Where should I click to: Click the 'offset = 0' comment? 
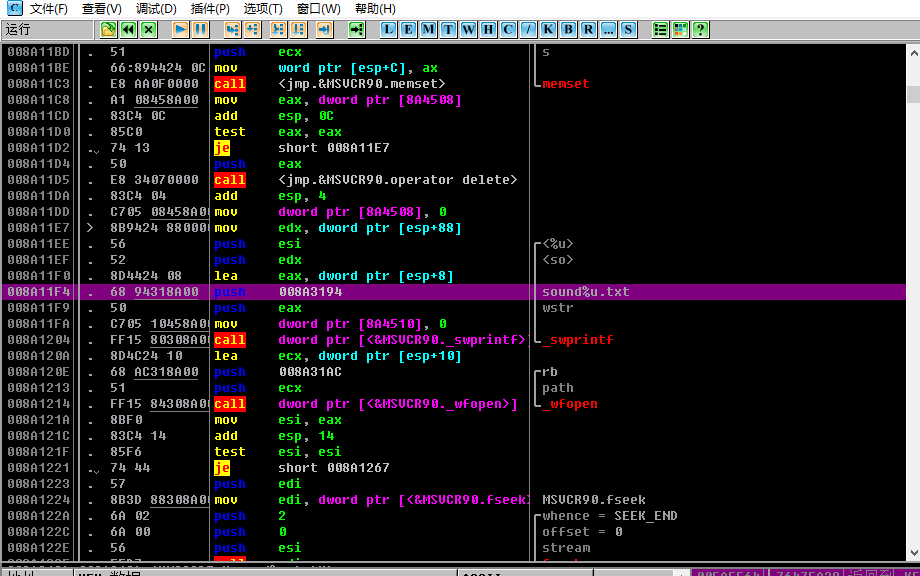[x=582, y=531]
